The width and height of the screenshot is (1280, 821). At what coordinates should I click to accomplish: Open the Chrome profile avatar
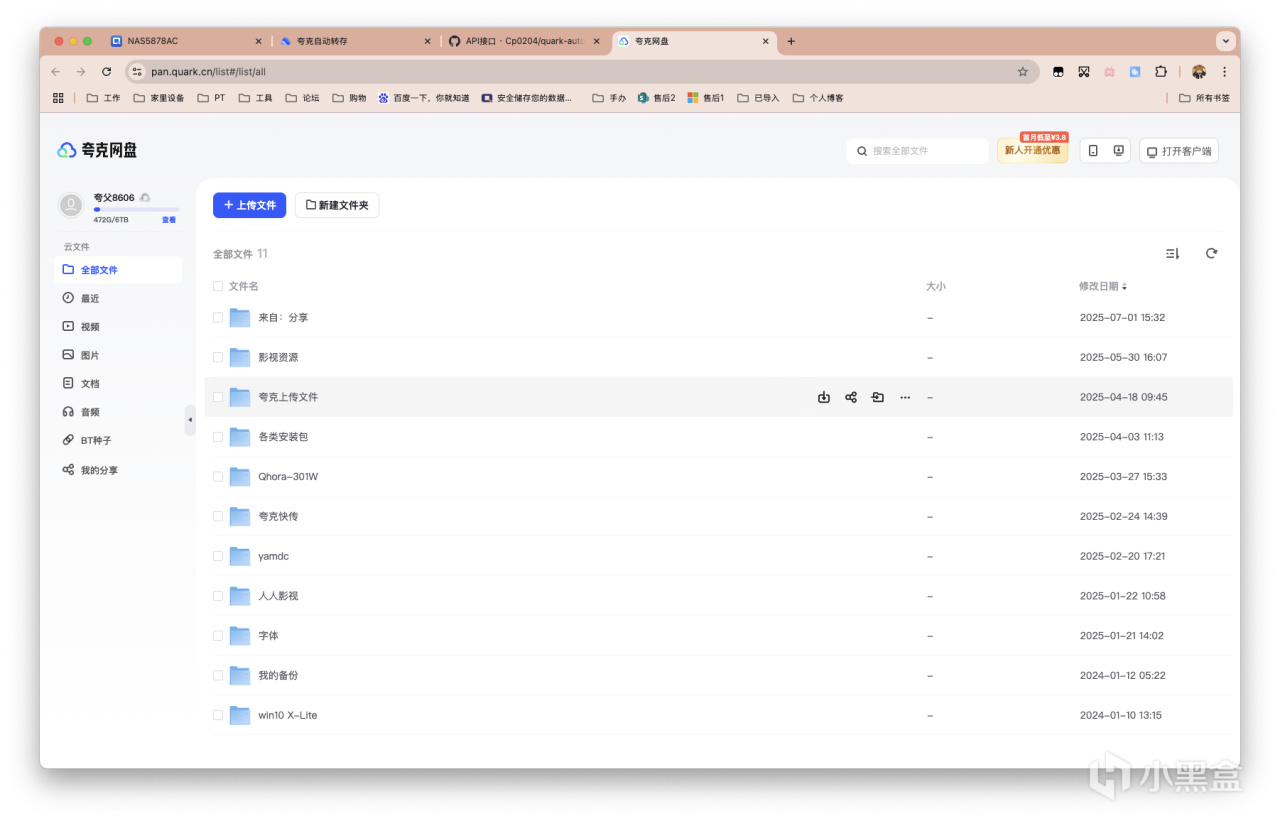tap(1199, 72)
